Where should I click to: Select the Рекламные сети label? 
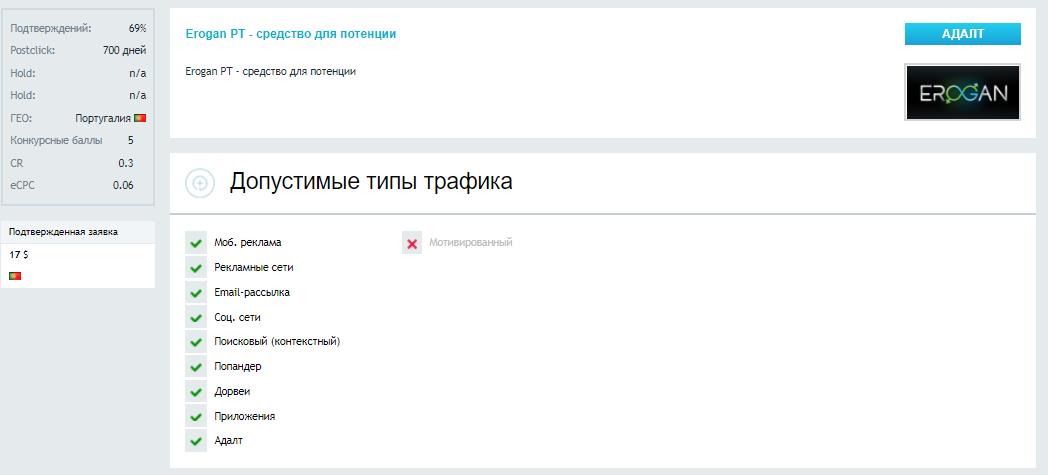(254, 267)
